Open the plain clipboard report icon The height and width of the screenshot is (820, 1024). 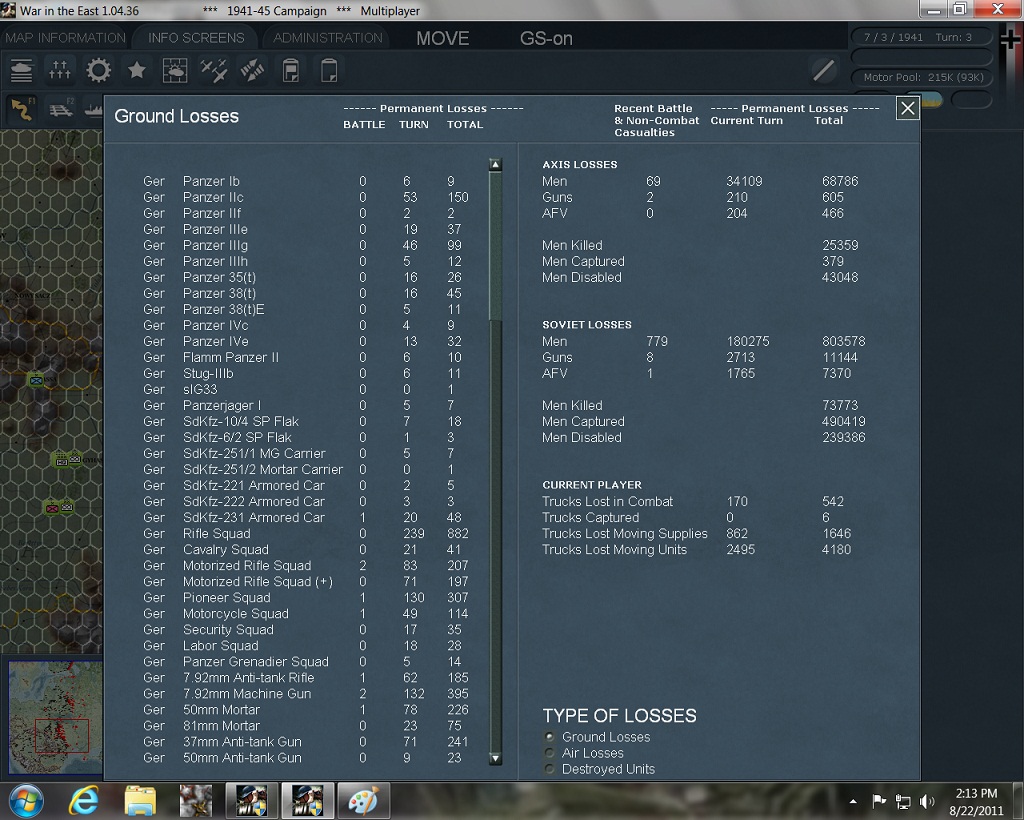[x=329, y=71]
